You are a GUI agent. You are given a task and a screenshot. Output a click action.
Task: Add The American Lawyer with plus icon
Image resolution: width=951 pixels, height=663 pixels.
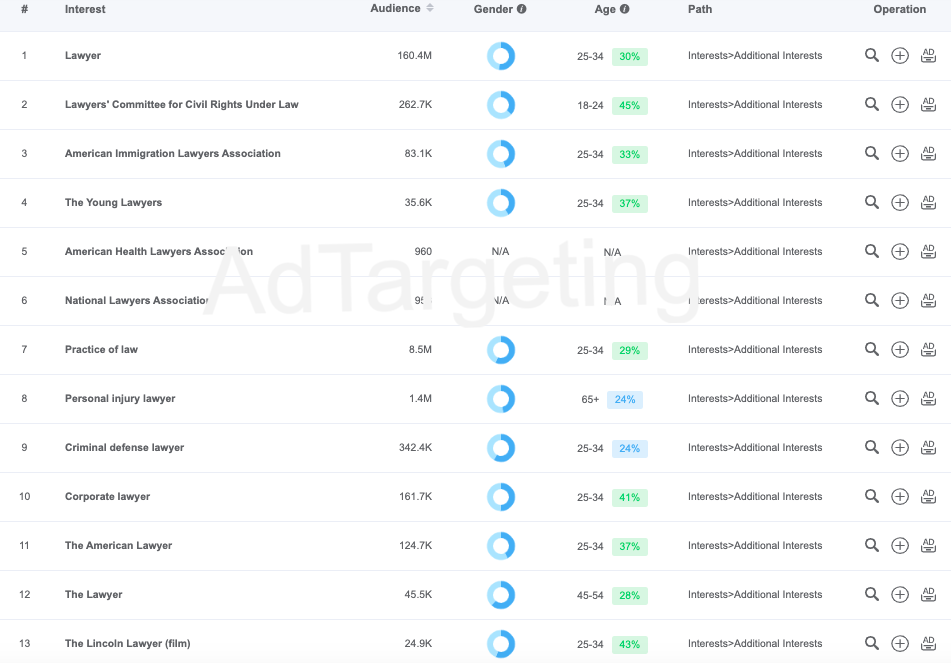pos(899,546)
